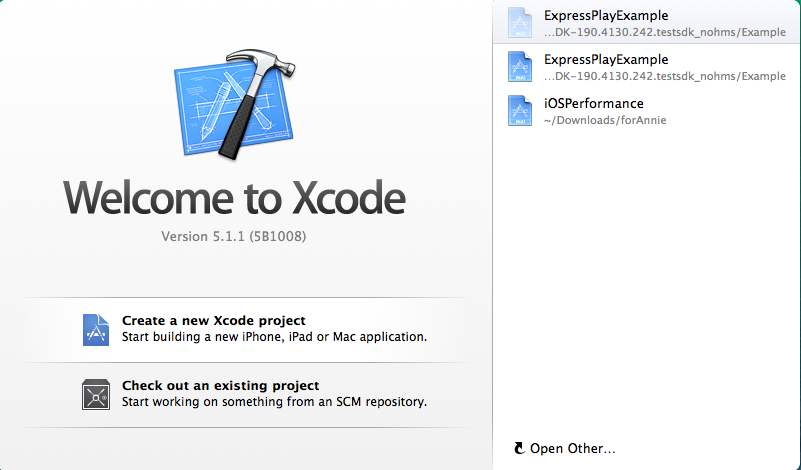
Task: Select the highlighted first ExpressPlayExample project file icon
Action: click(x=518, y=23)
